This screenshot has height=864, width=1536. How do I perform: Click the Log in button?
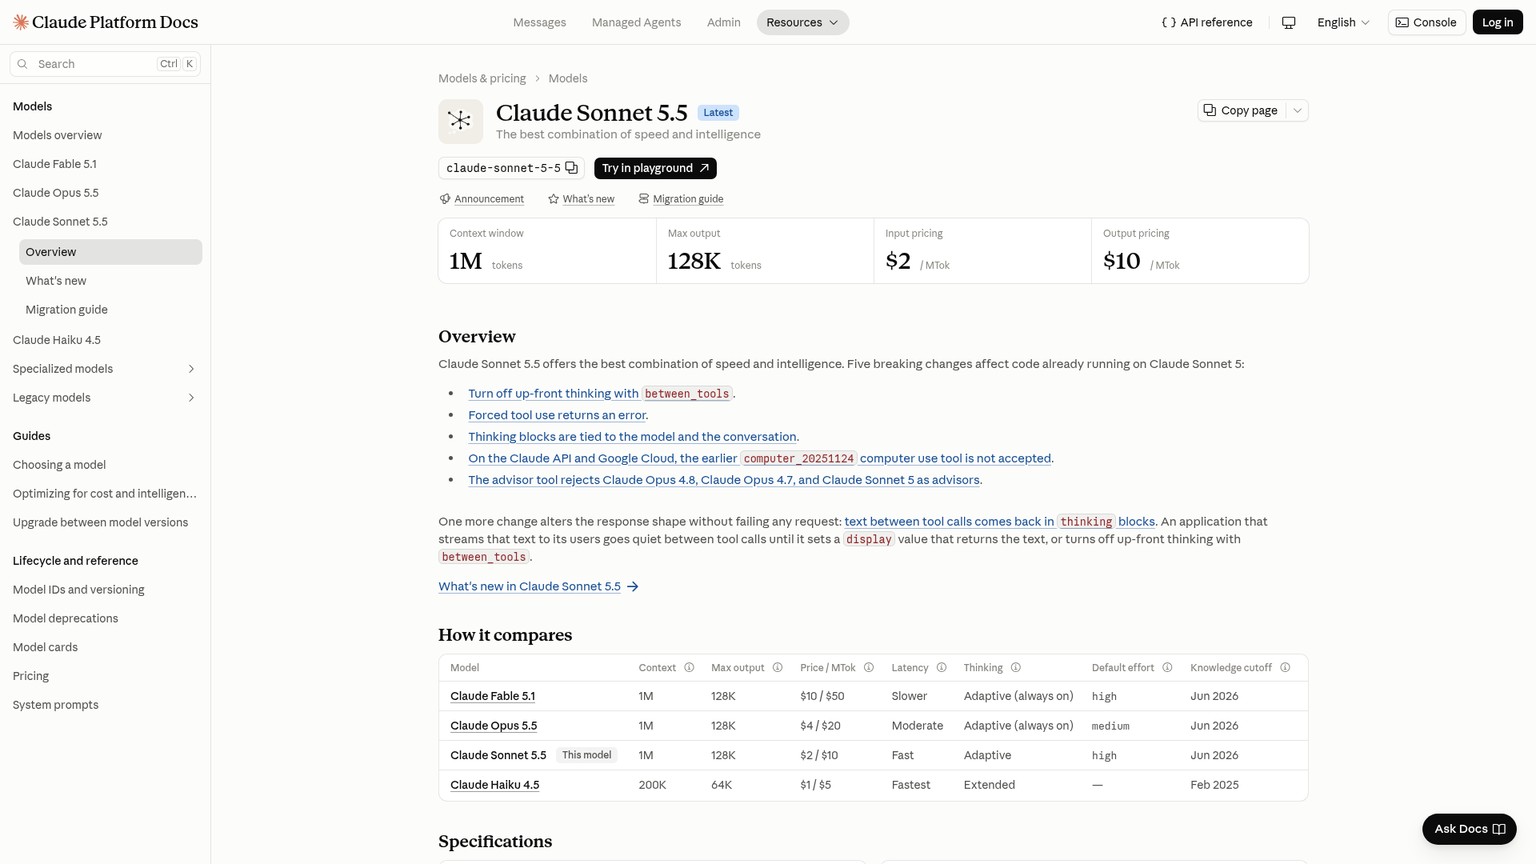(1497, 22)
